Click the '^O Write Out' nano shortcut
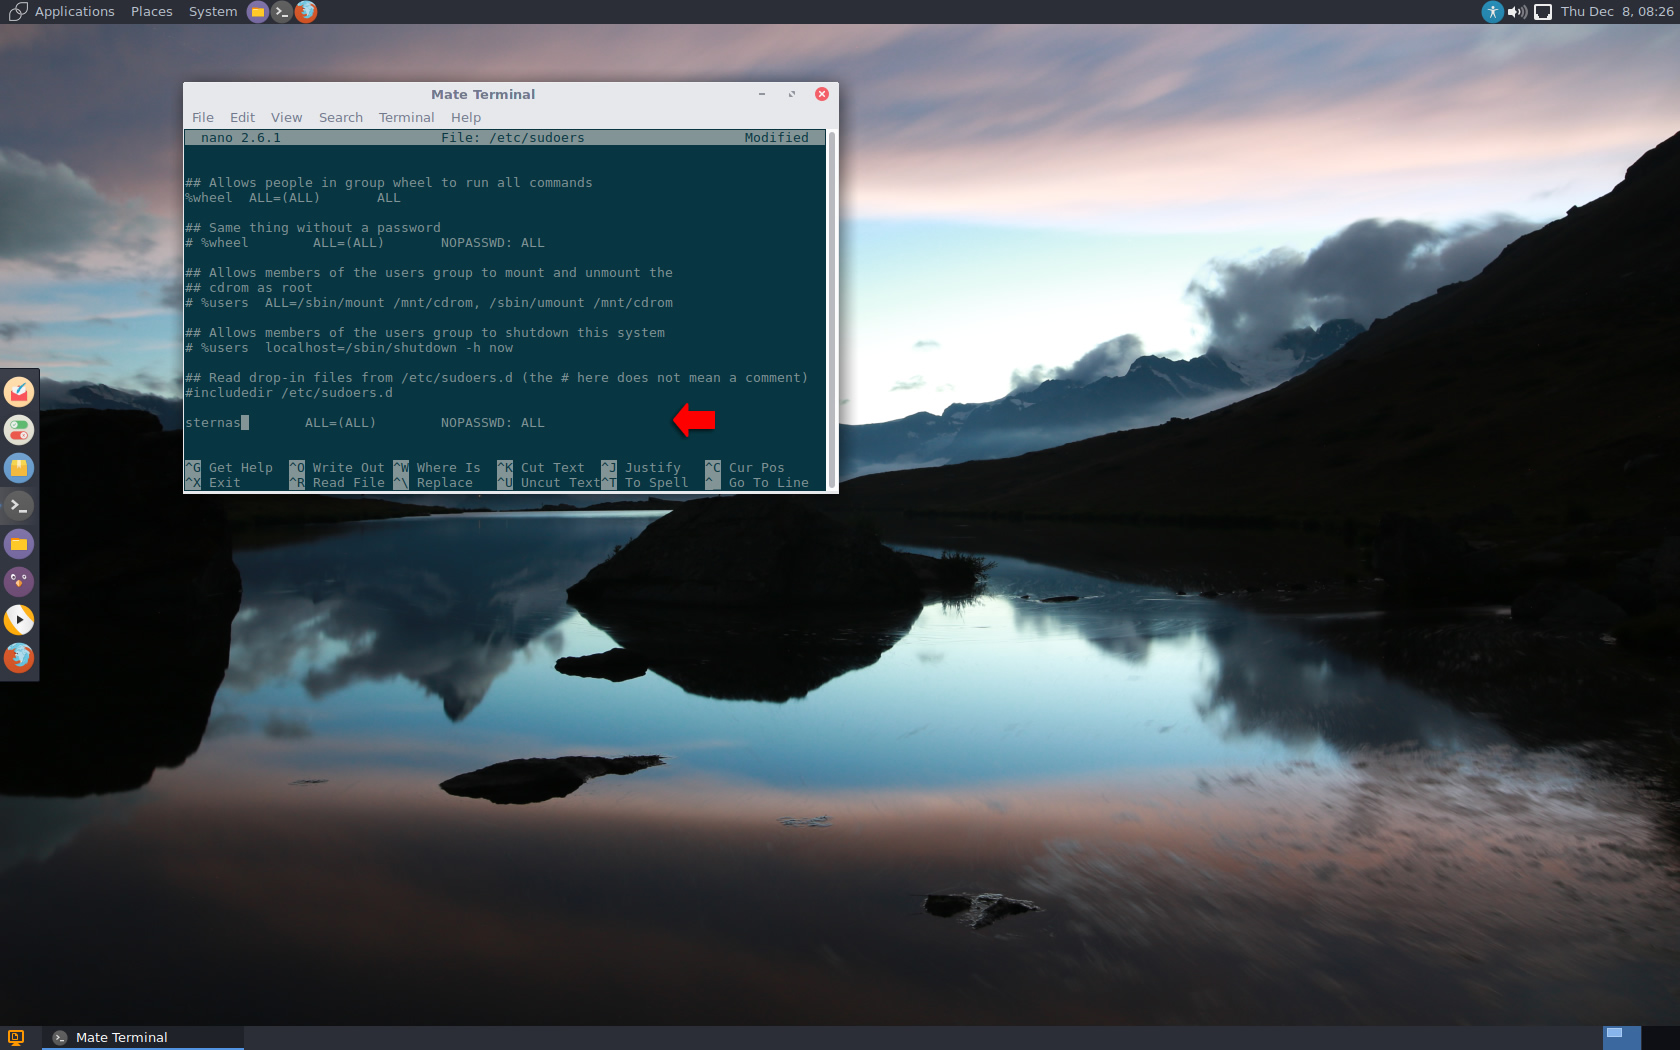The height and width of the screenshot is (1050, 1680). [x=337, y=468]
